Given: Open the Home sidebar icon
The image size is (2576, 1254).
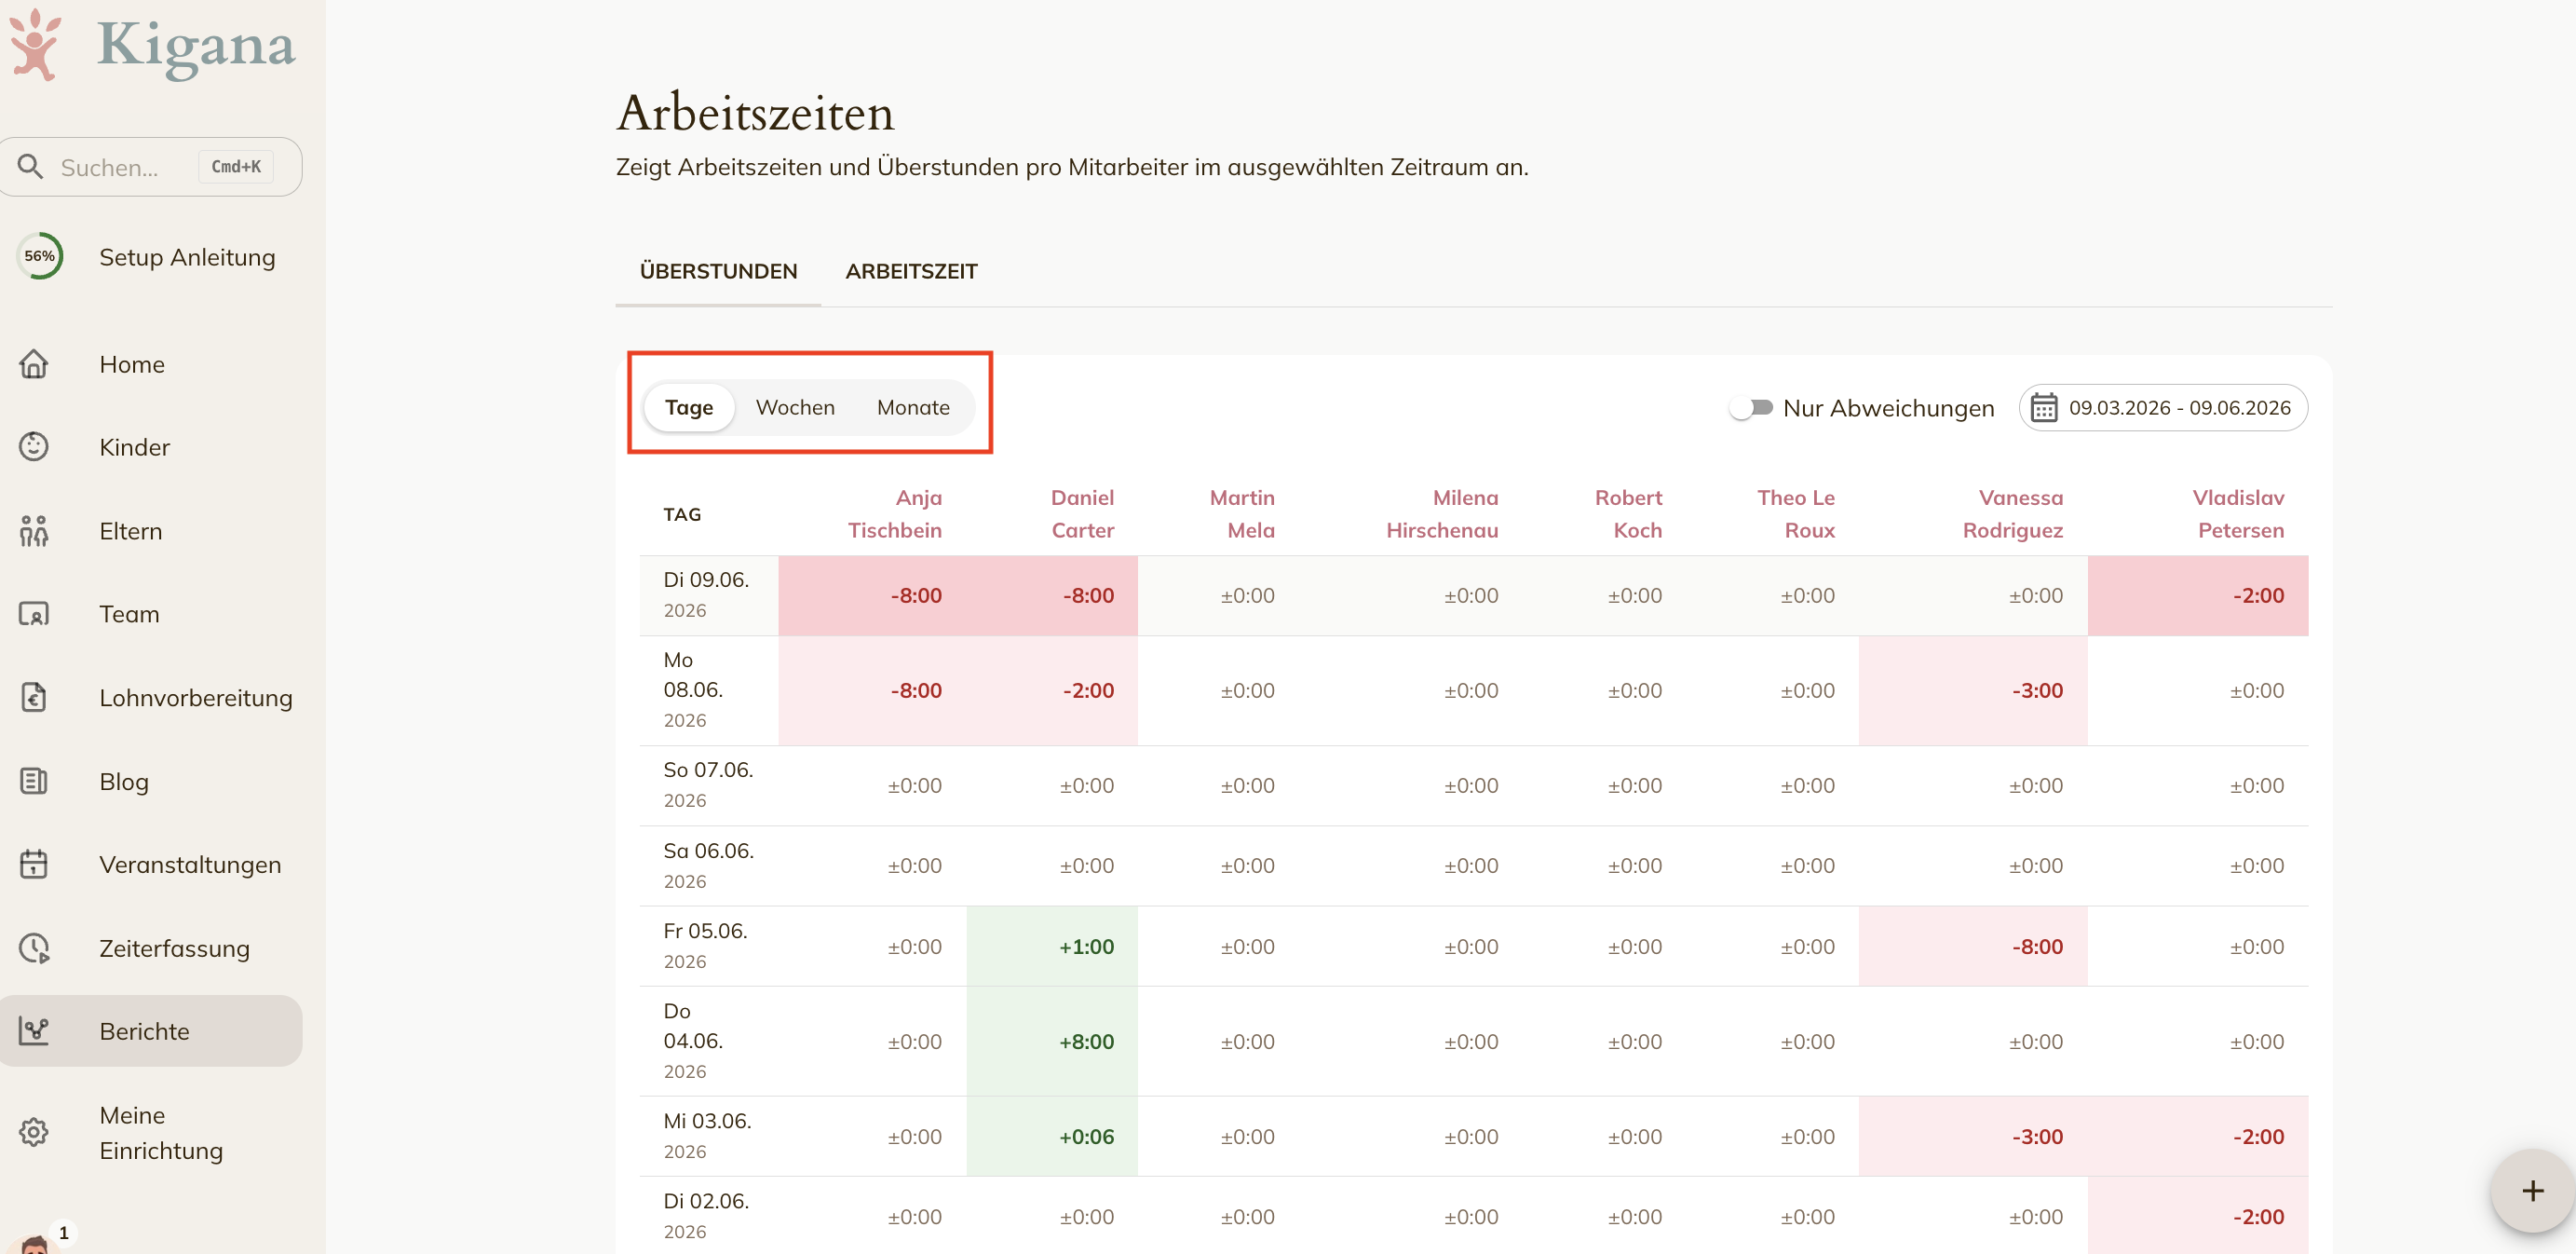Looking at the screenshot, I should [34, 364].
